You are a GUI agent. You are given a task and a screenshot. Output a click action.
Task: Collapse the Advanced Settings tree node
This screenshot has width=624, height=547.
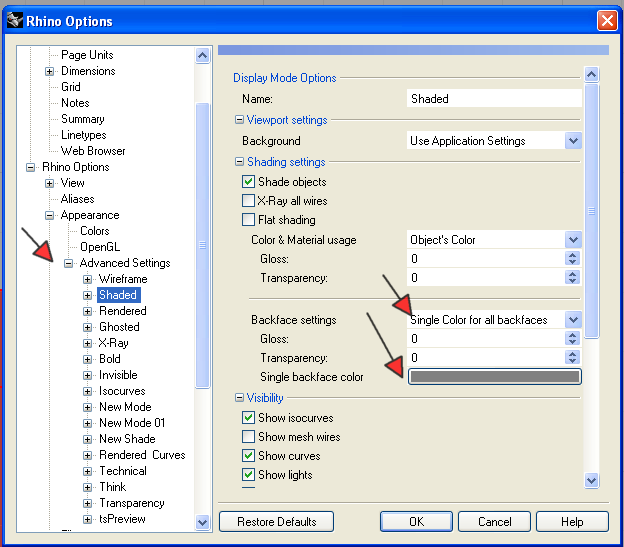(69, 263)
